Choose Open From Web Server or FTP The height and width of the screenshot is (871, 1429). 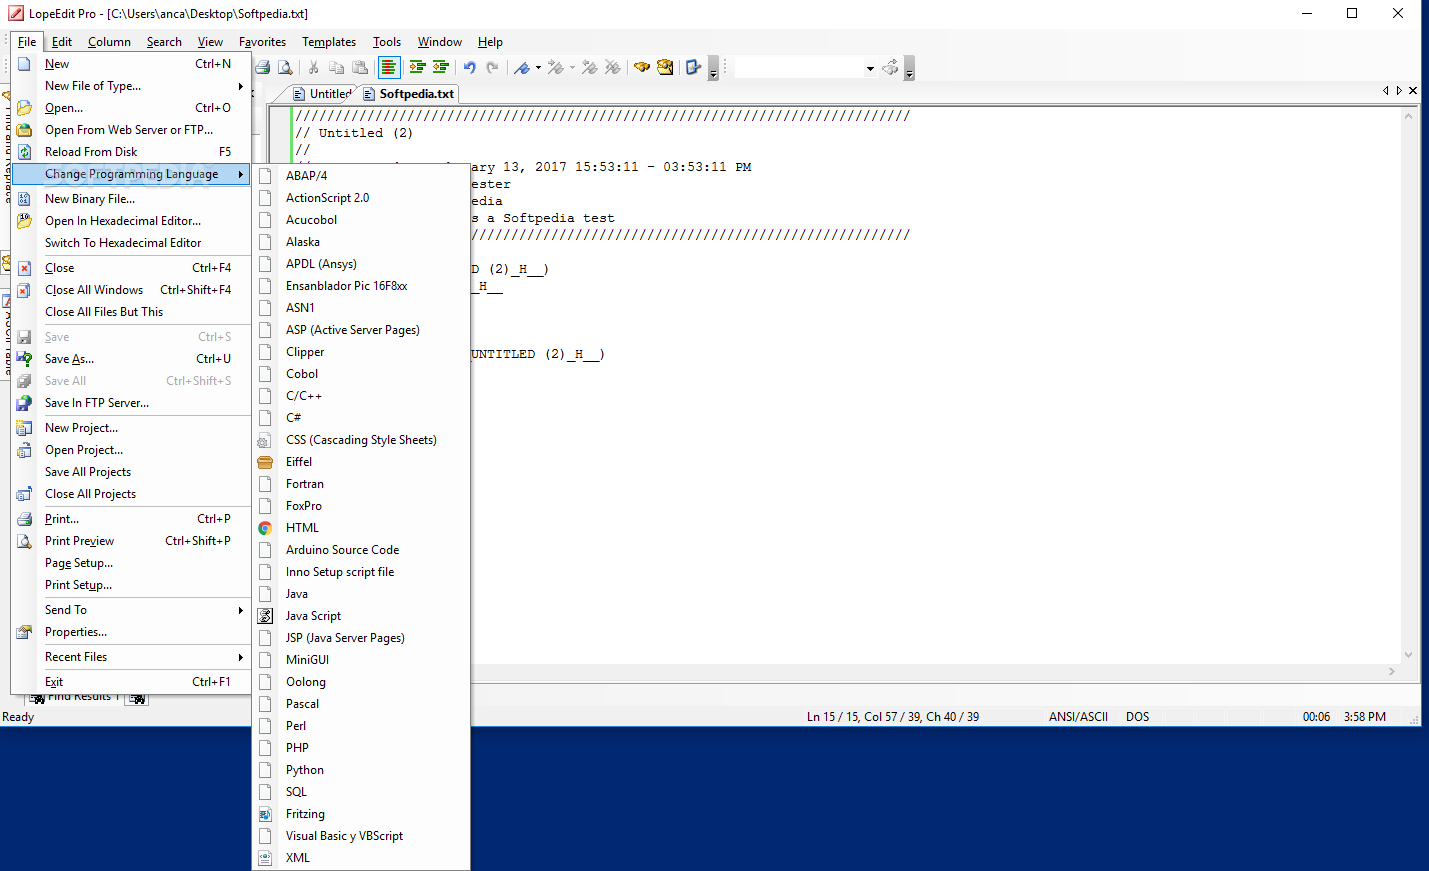pos(131,130)
